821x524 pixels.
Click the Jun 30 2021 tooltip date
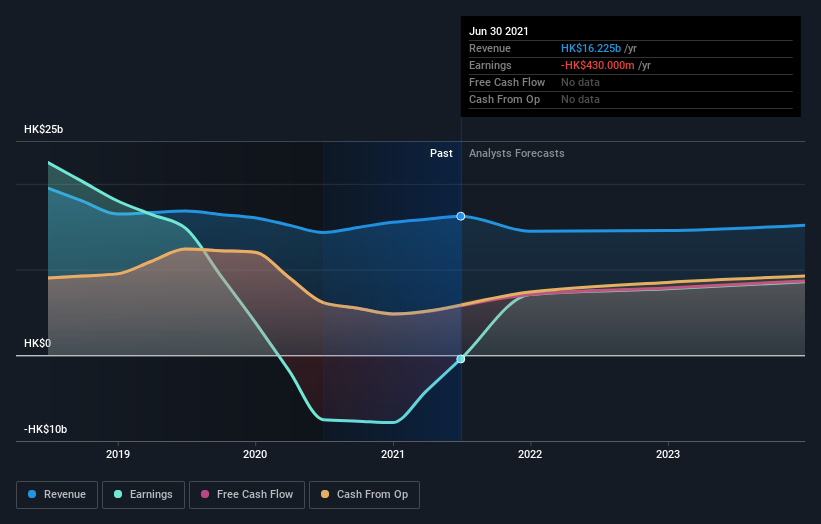click(x=499, y=31)
